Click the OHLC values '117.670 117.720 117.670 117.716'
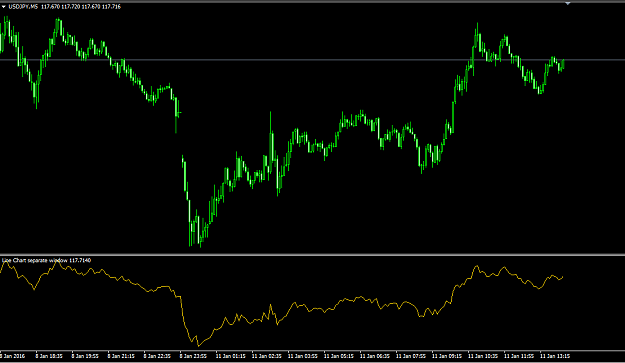This screenshot has width=625, height=363. coord(81,7)
